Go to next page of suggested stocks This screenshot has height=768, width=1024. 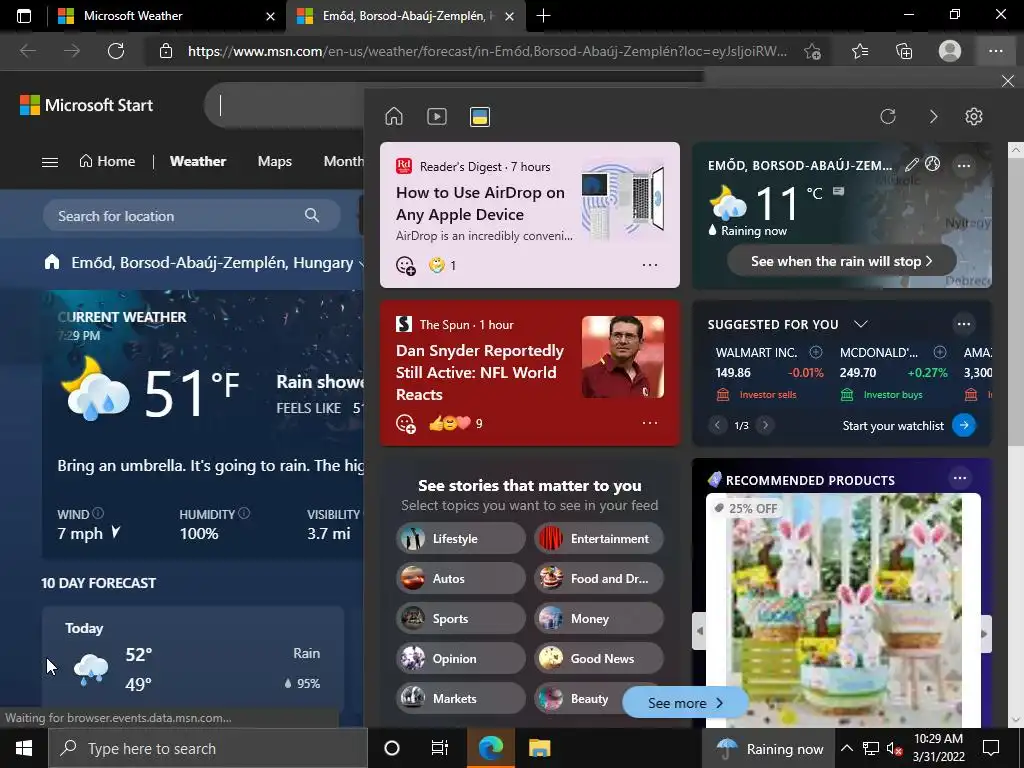765,425
